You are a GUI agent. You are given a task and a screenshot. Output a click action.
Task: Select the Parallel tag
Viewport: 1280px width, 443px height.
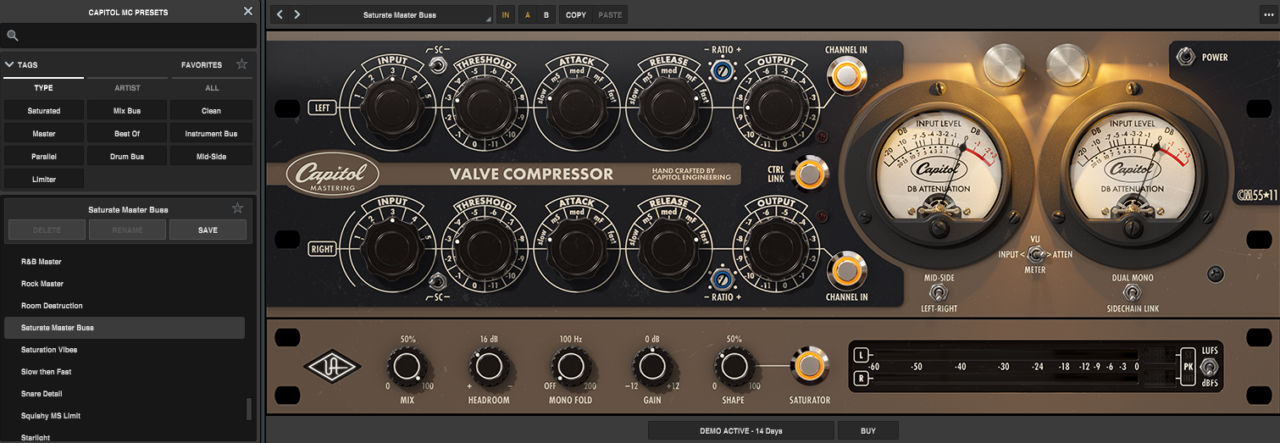(44, 156)
